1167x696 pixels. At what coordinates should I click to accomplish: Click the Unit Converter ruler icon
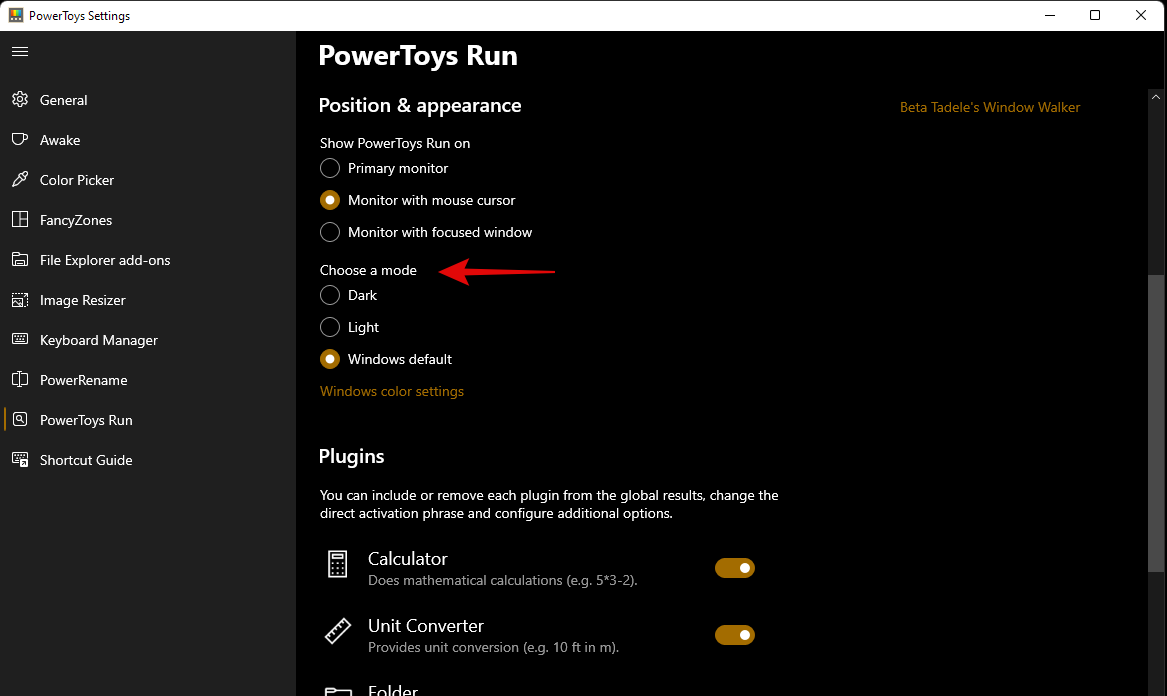(x=336, y=631)
